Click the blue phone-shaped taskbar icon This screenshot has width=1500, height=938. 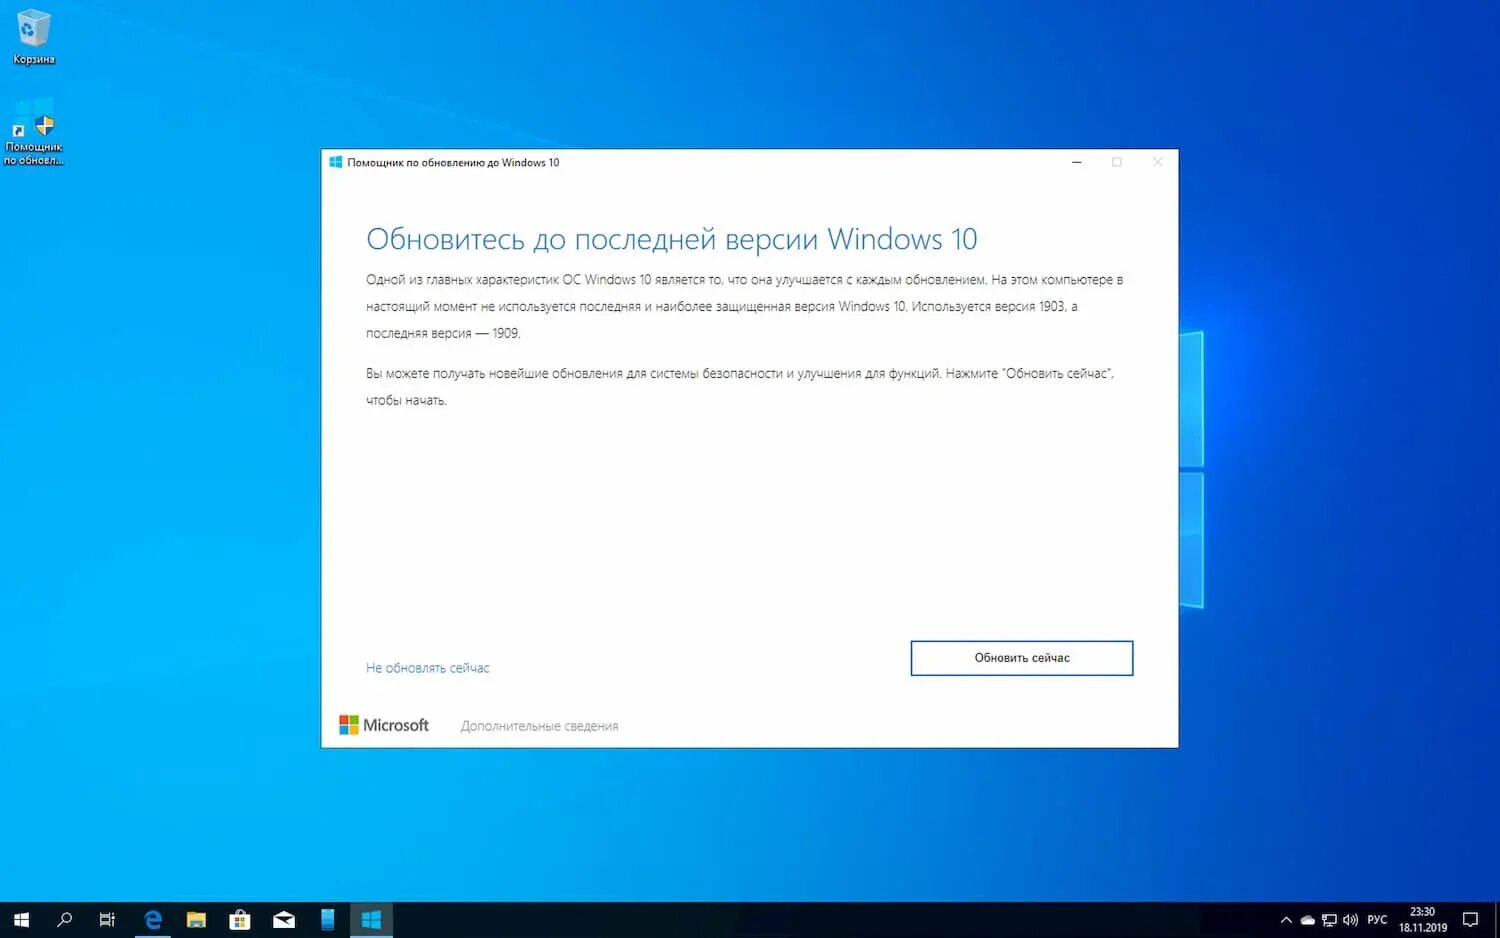(327, 920)
